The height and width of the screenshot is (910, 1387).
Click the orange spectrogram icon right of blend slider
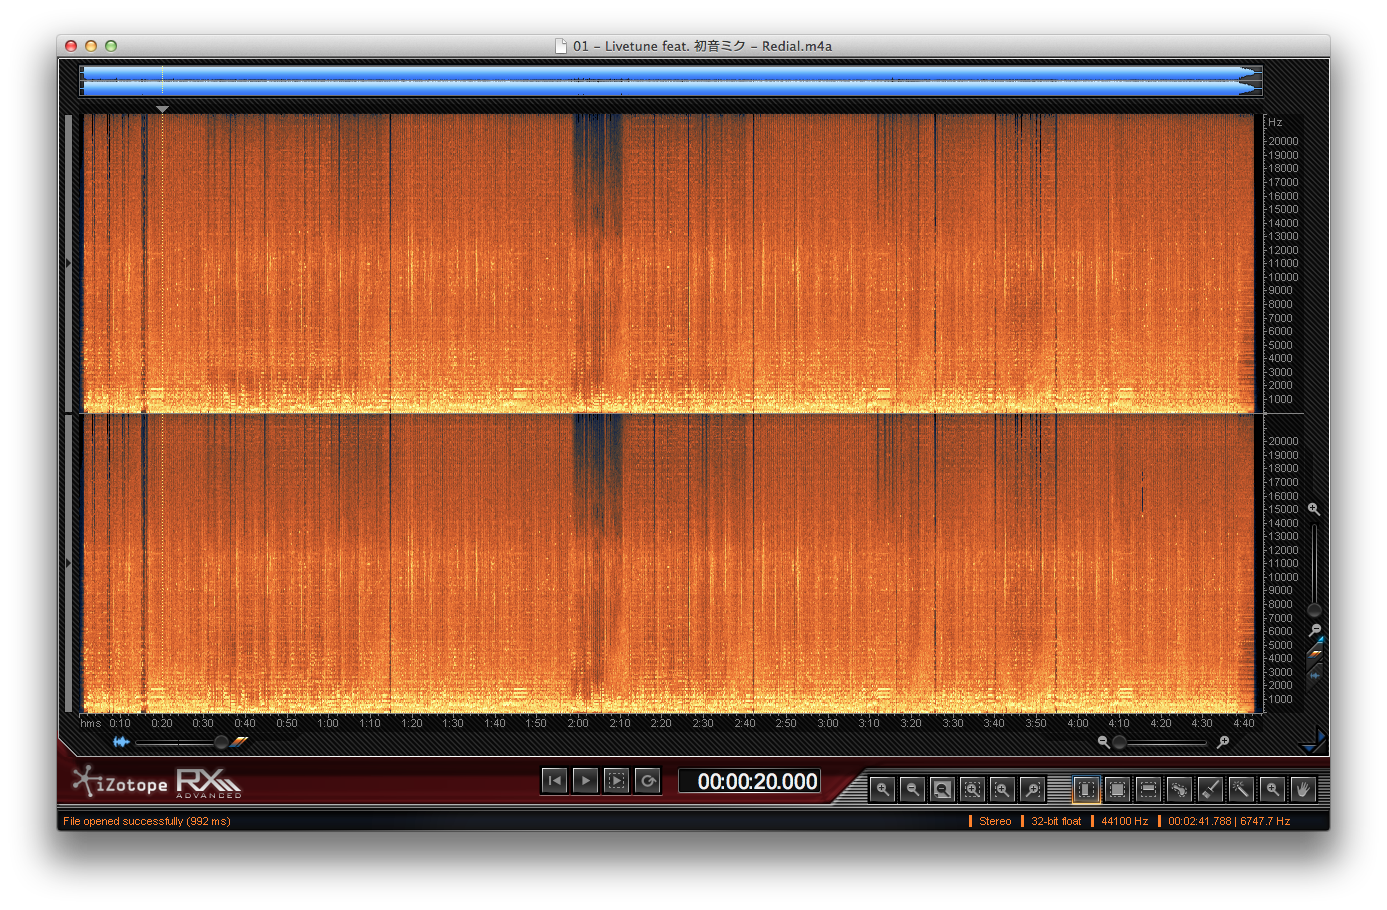click(x=239, y=742)
